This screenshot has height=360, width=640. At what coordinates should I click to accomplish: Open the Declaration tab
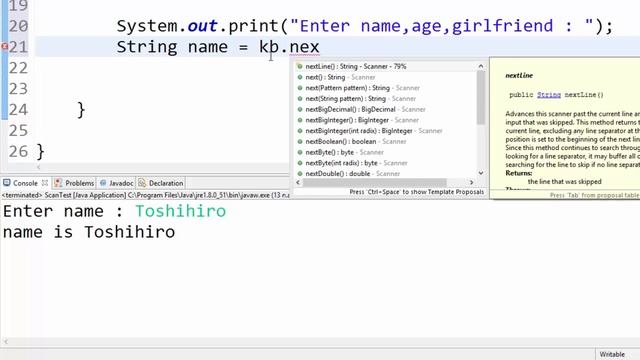point(161,183)
